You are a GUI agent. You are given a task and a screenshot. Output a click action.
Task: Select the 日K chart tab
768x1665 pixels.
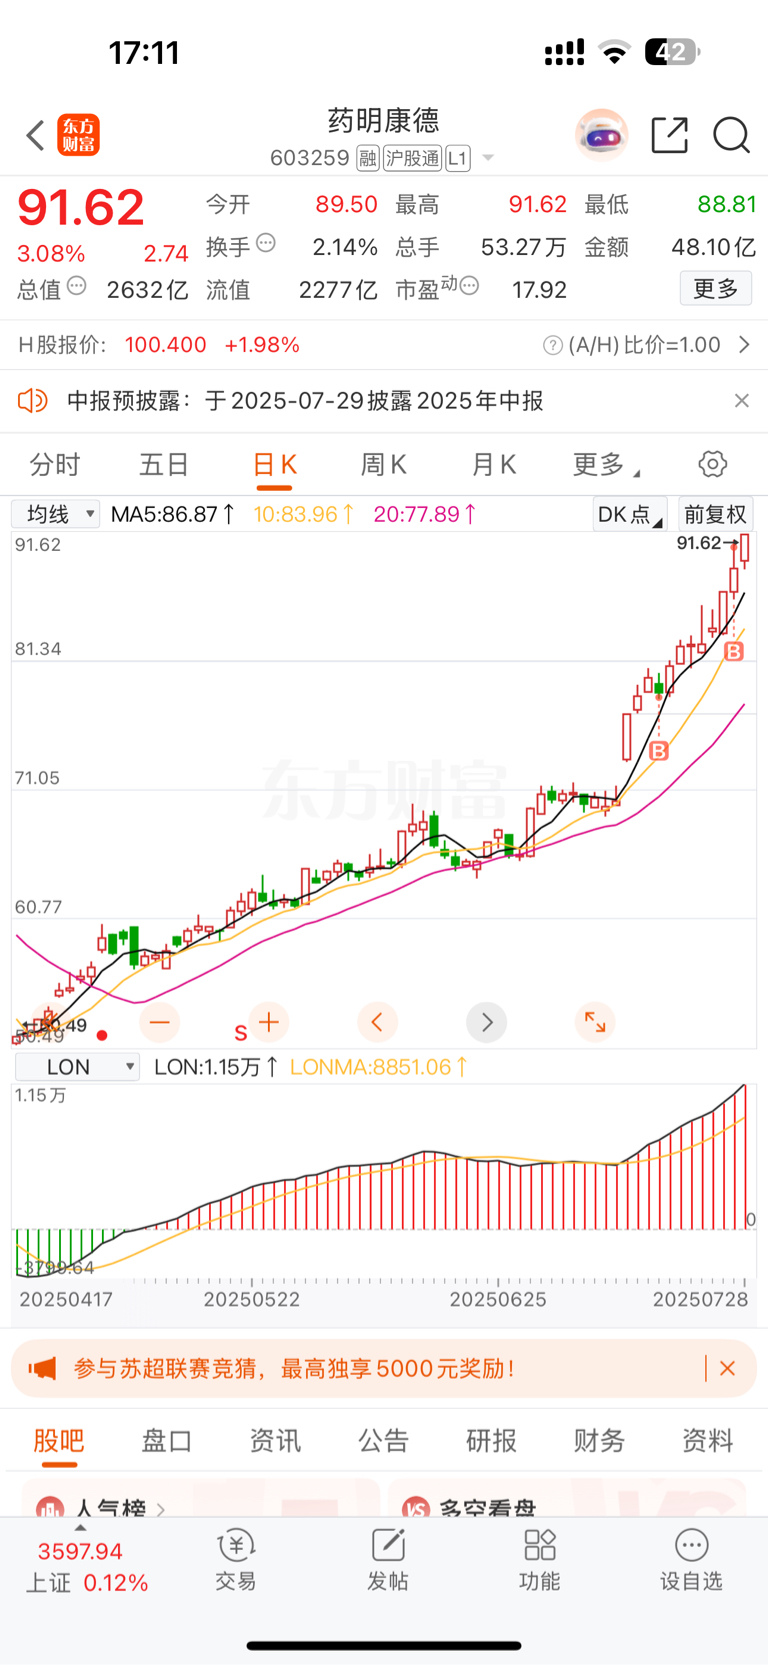[274, 465]
